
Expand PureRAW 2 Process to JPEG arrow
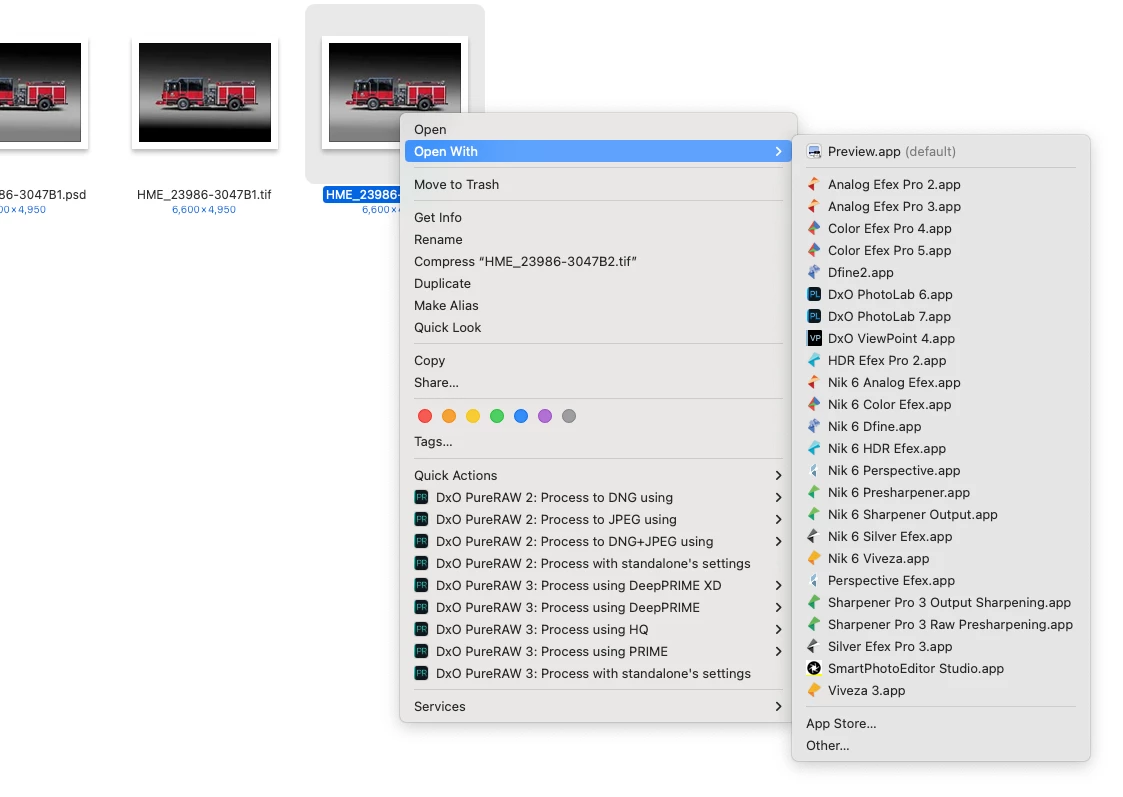778,520
